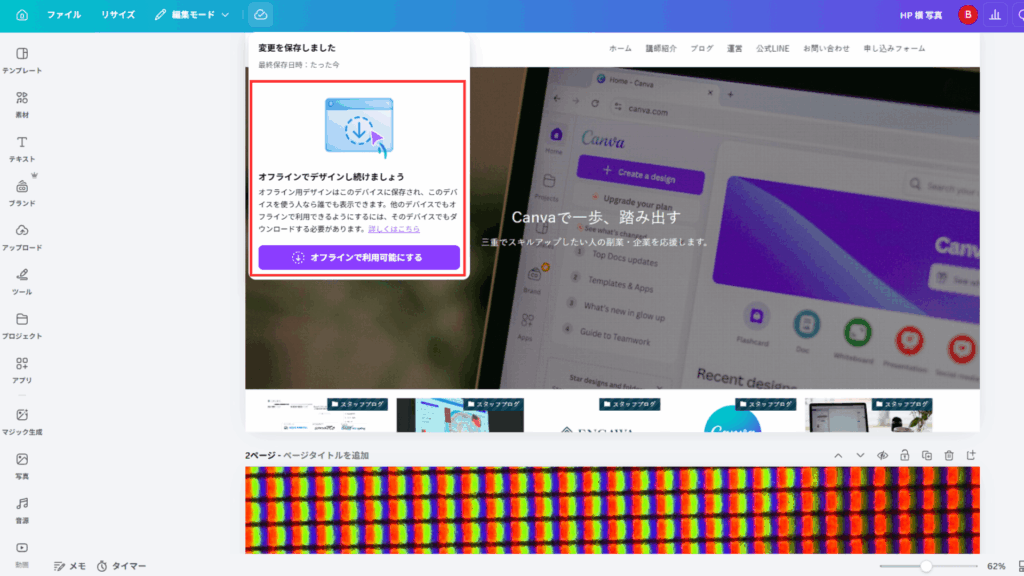
Task: Open the リサイズ menu
Action: click(118, 15)
